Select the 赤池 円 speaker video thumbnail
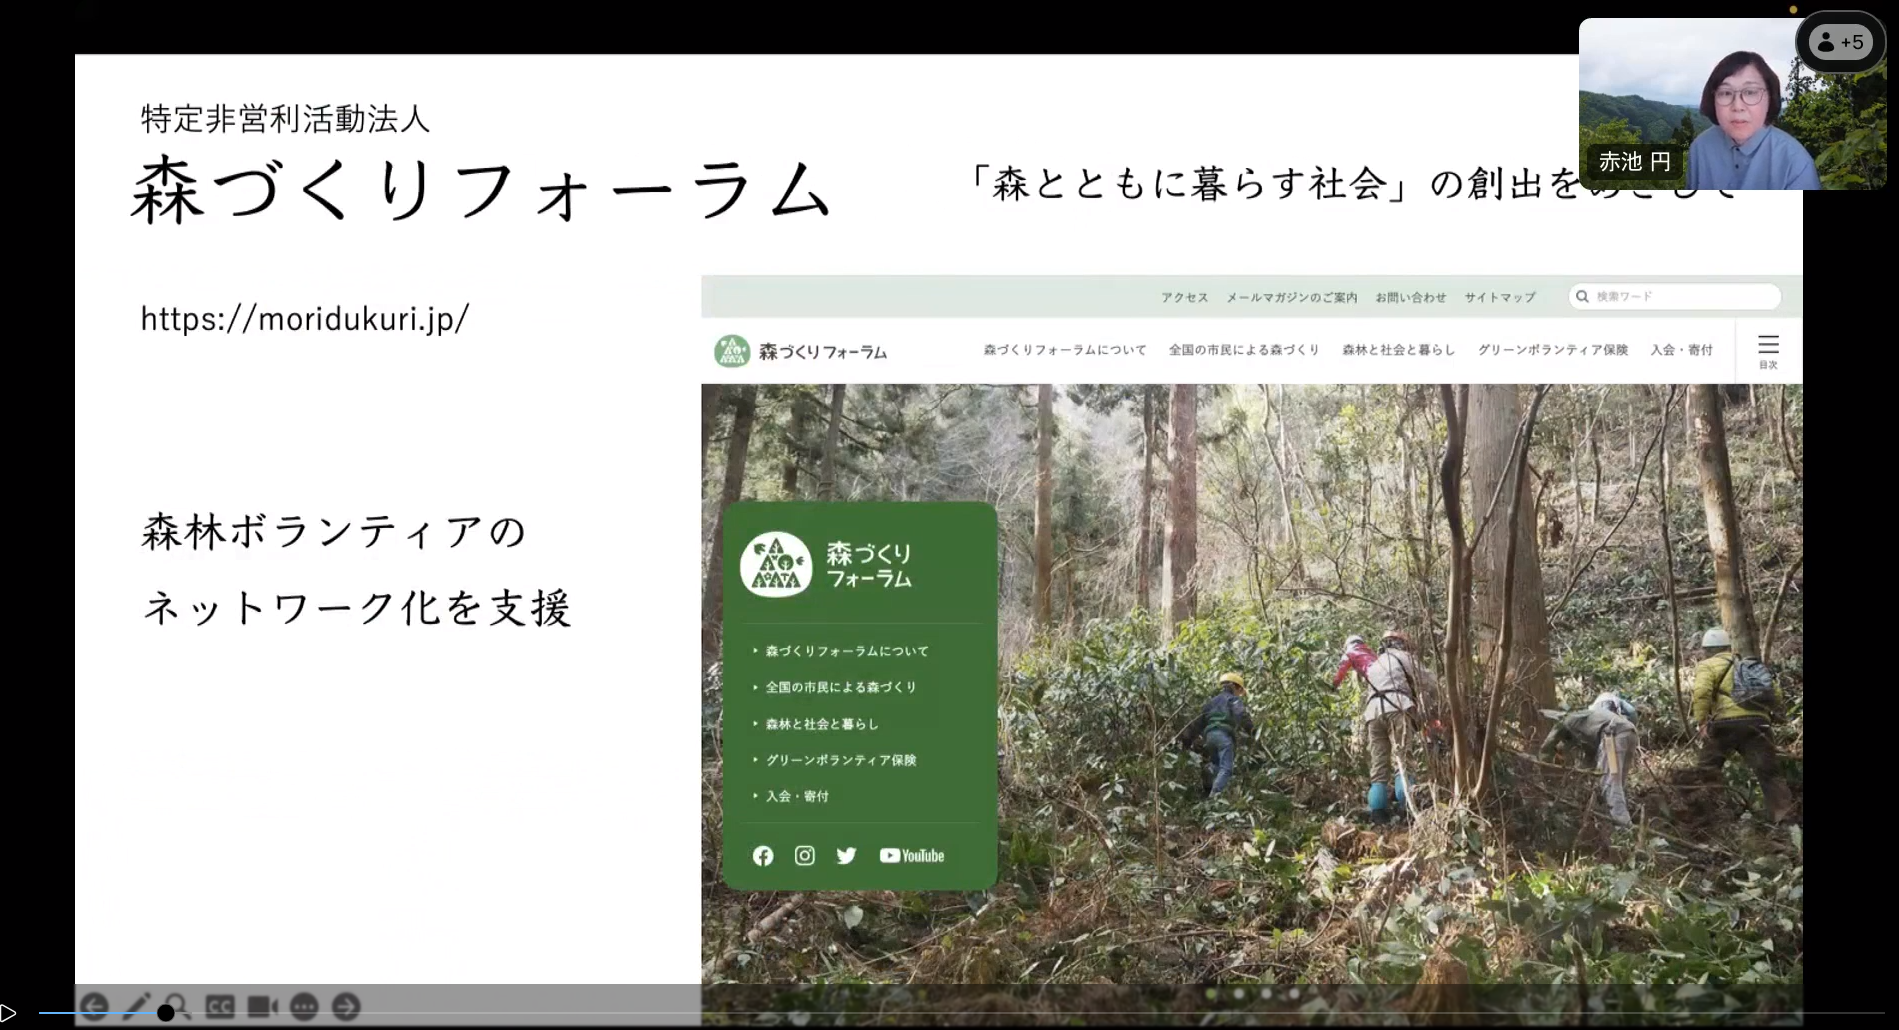The width and height of the screenshot is (1899, 1030). pos(1732,104)
